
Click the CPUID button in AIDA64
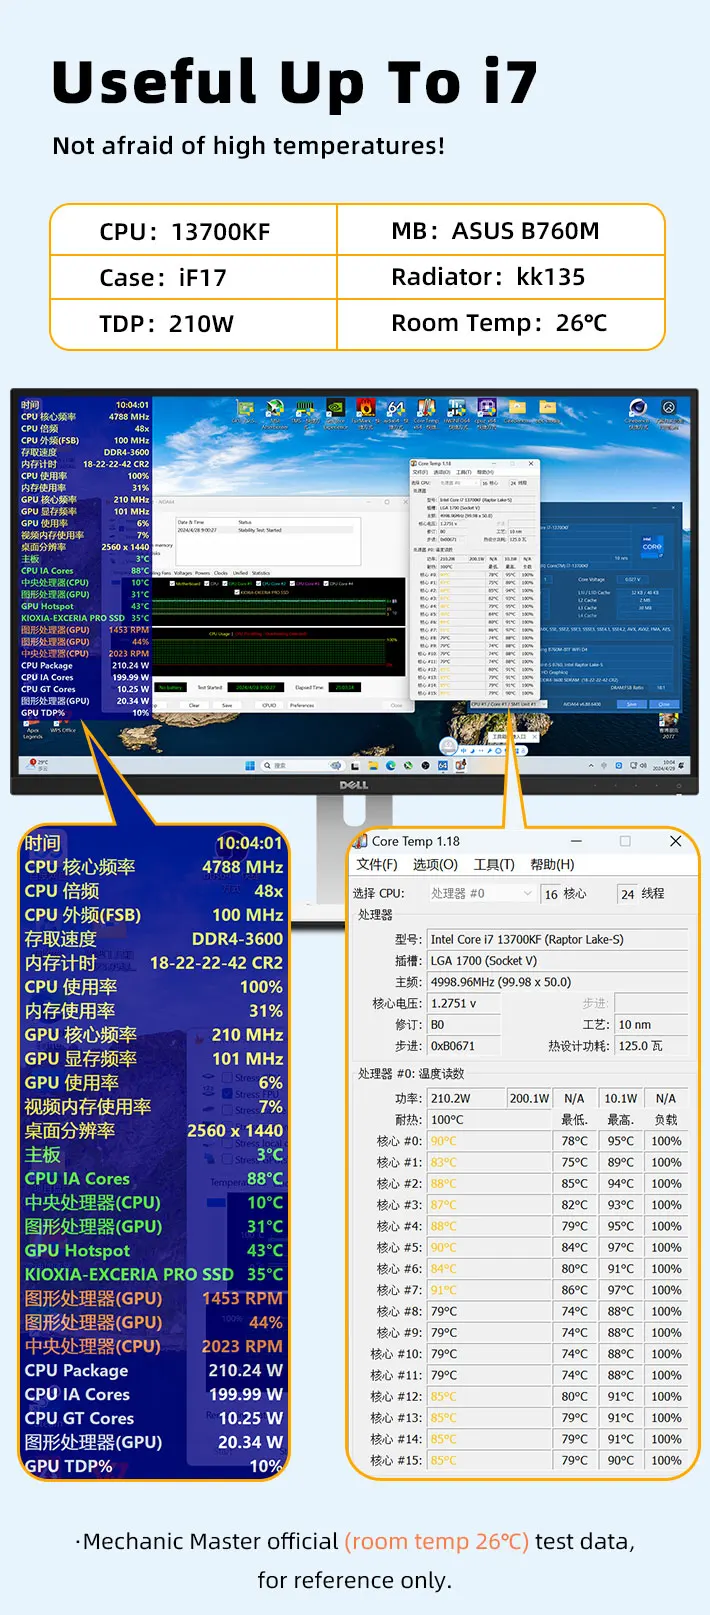(x=269, y=705)
